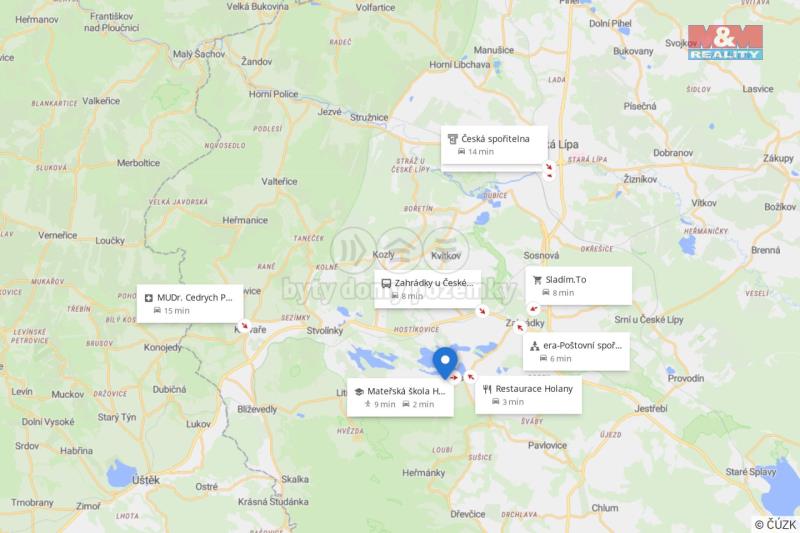The height and width of the screenshot is (533, 800).
Task: Click the fork and knife restaurant icon
Action: point(487,389)
